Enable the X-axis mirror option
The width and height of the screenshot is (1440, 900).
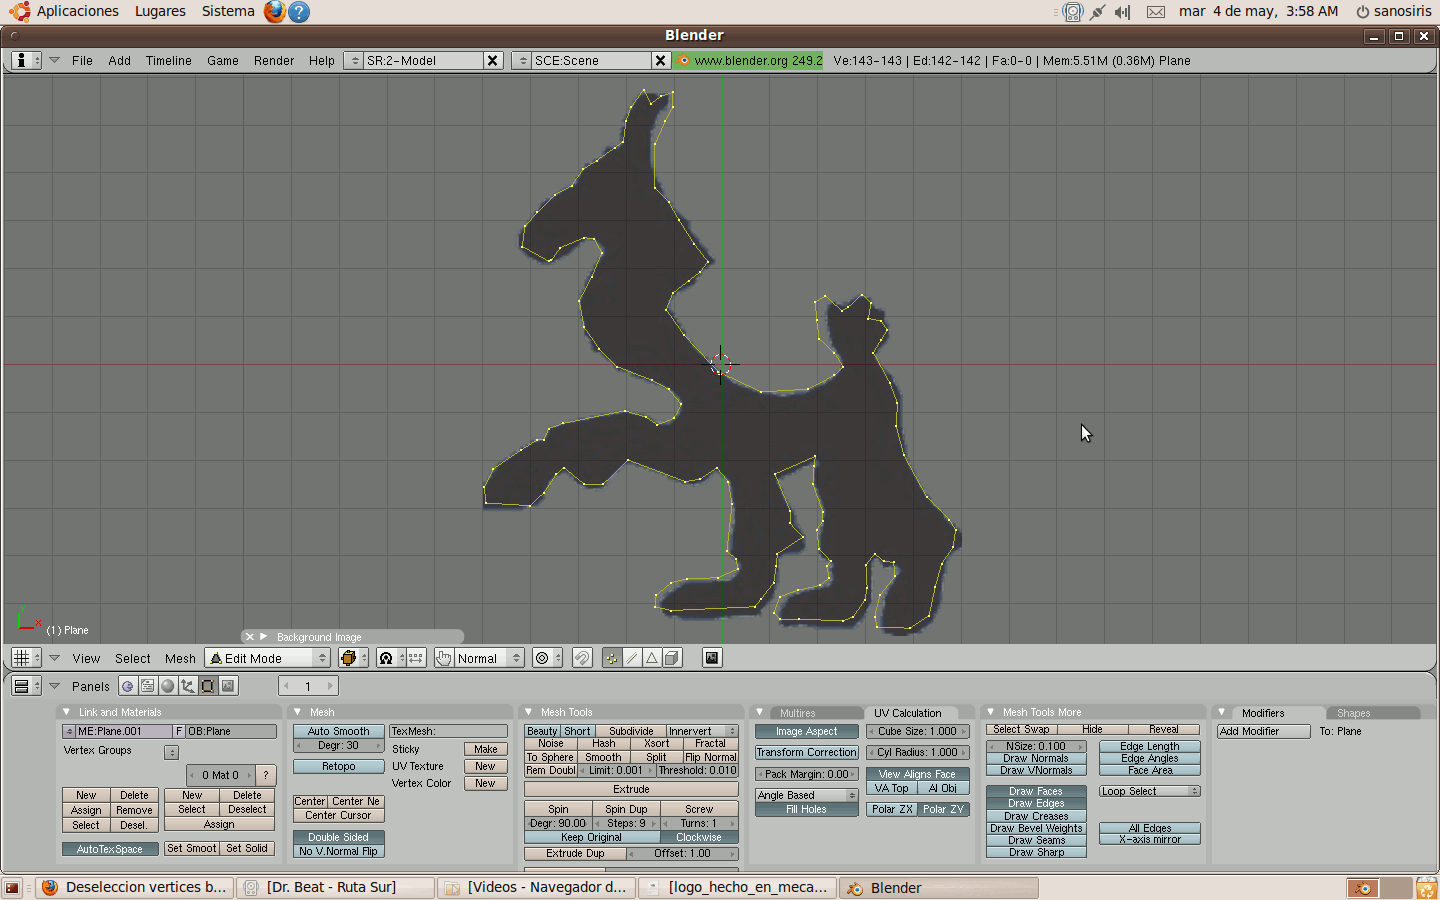click(1150, 840)
